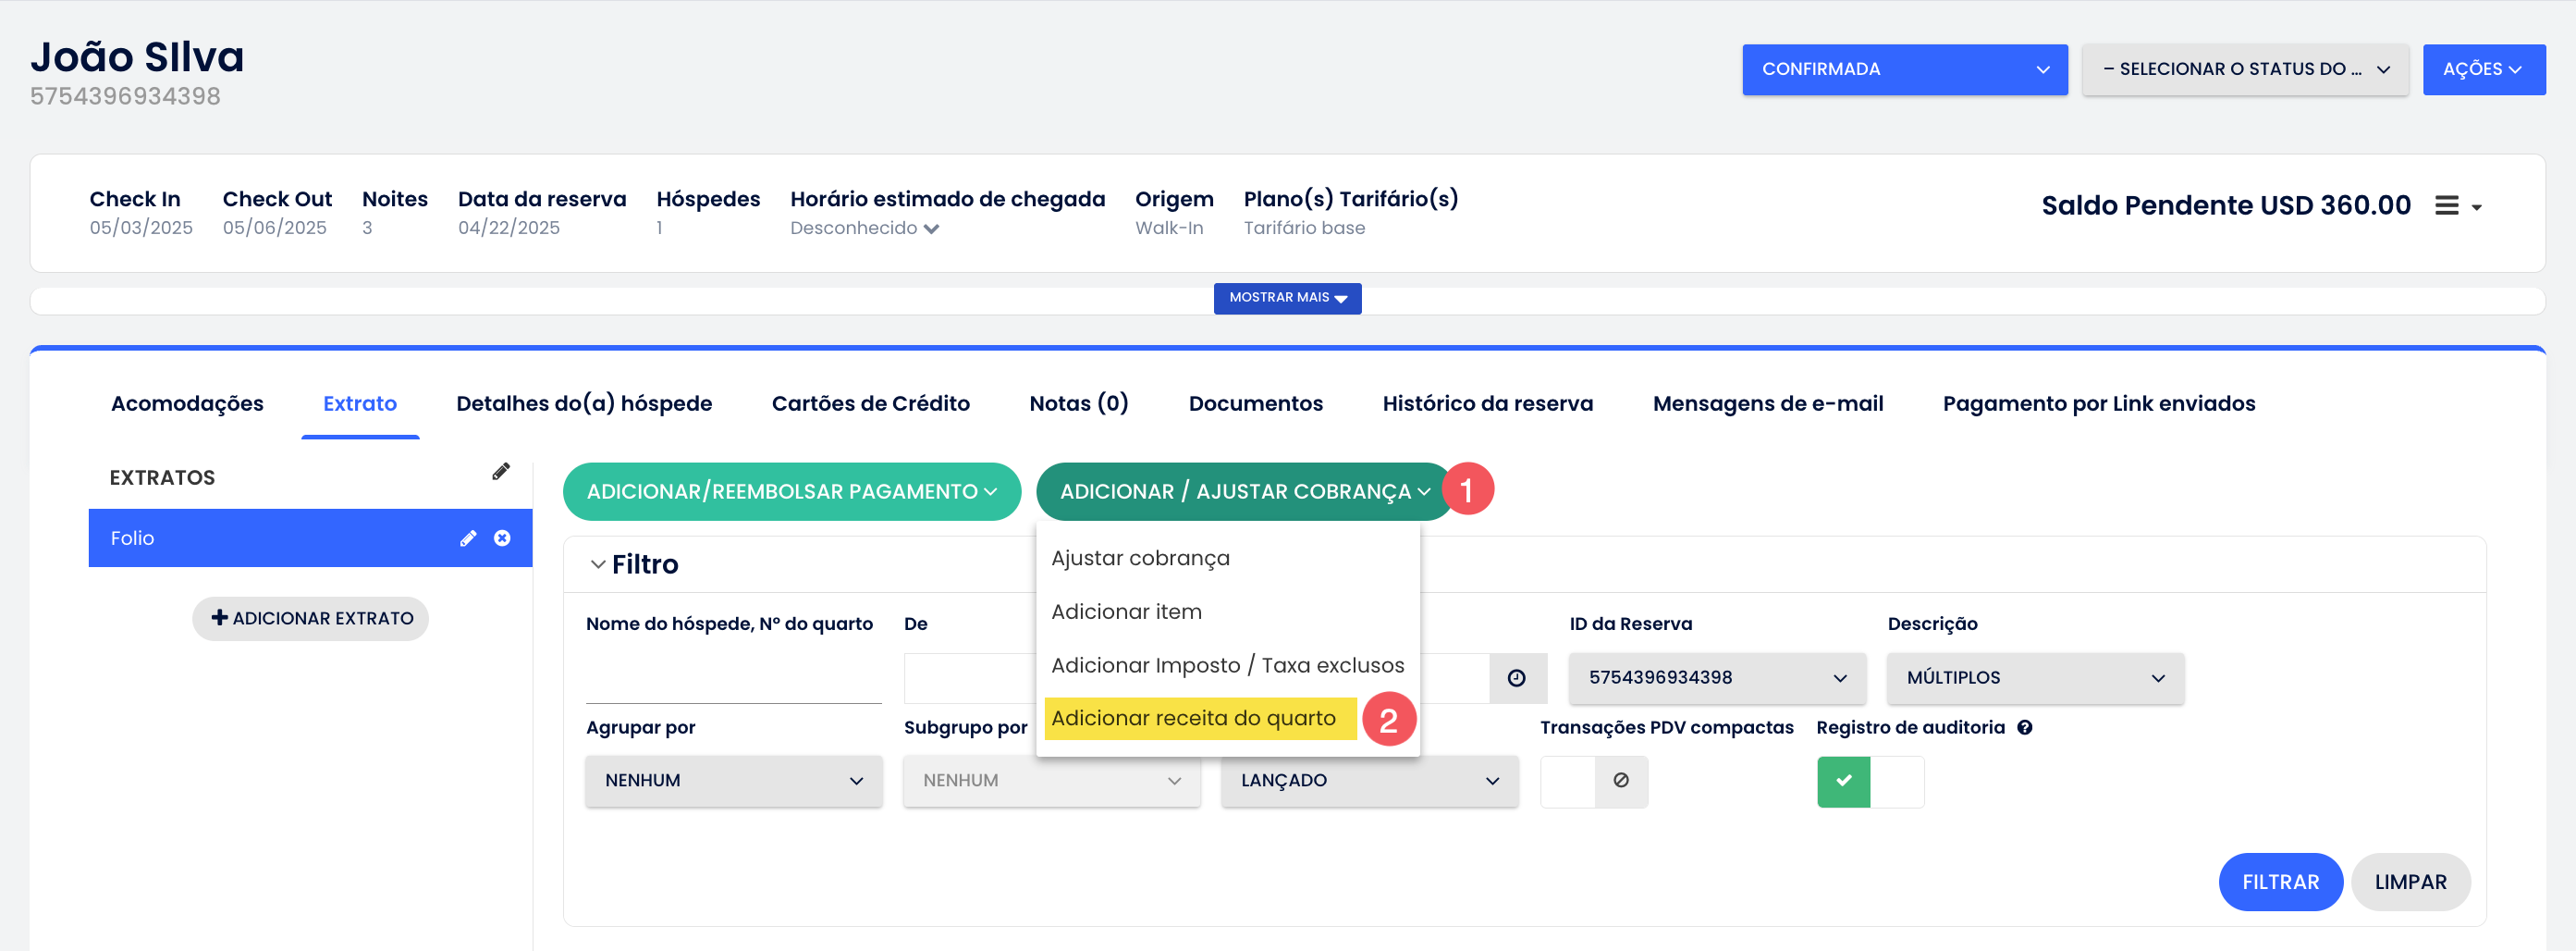
Task: Edit the Folio extract with pencil icon
Action: [468, 539]
